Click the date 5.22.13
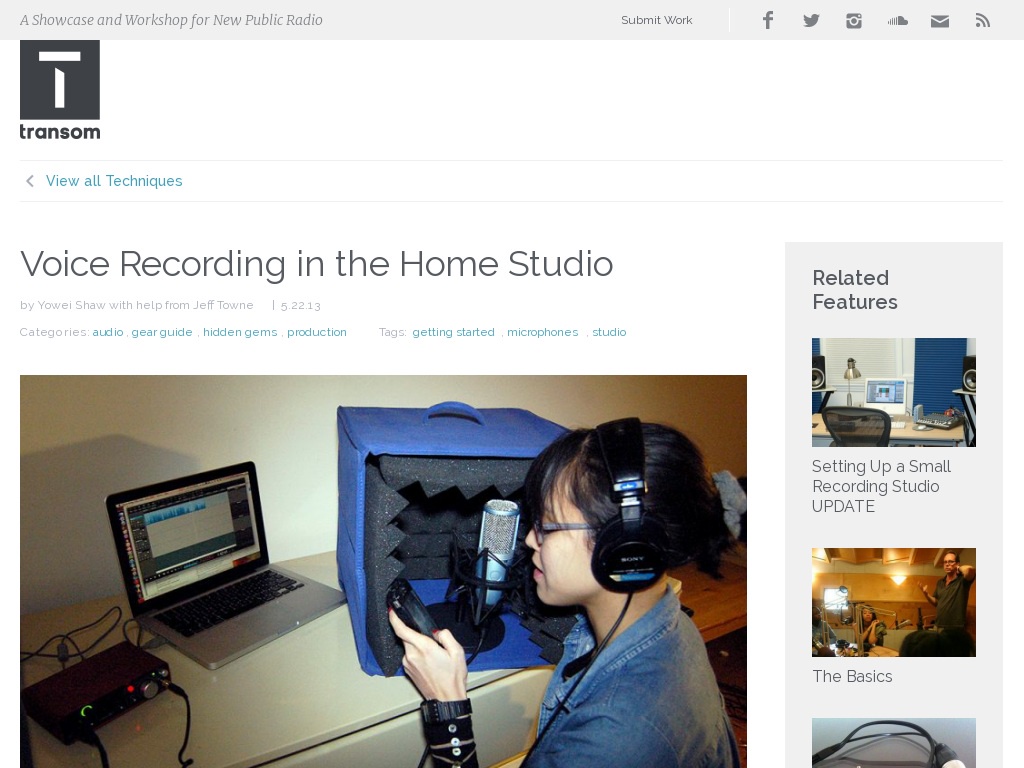The height and width of the screenshot is (768, 1024). 300,306
